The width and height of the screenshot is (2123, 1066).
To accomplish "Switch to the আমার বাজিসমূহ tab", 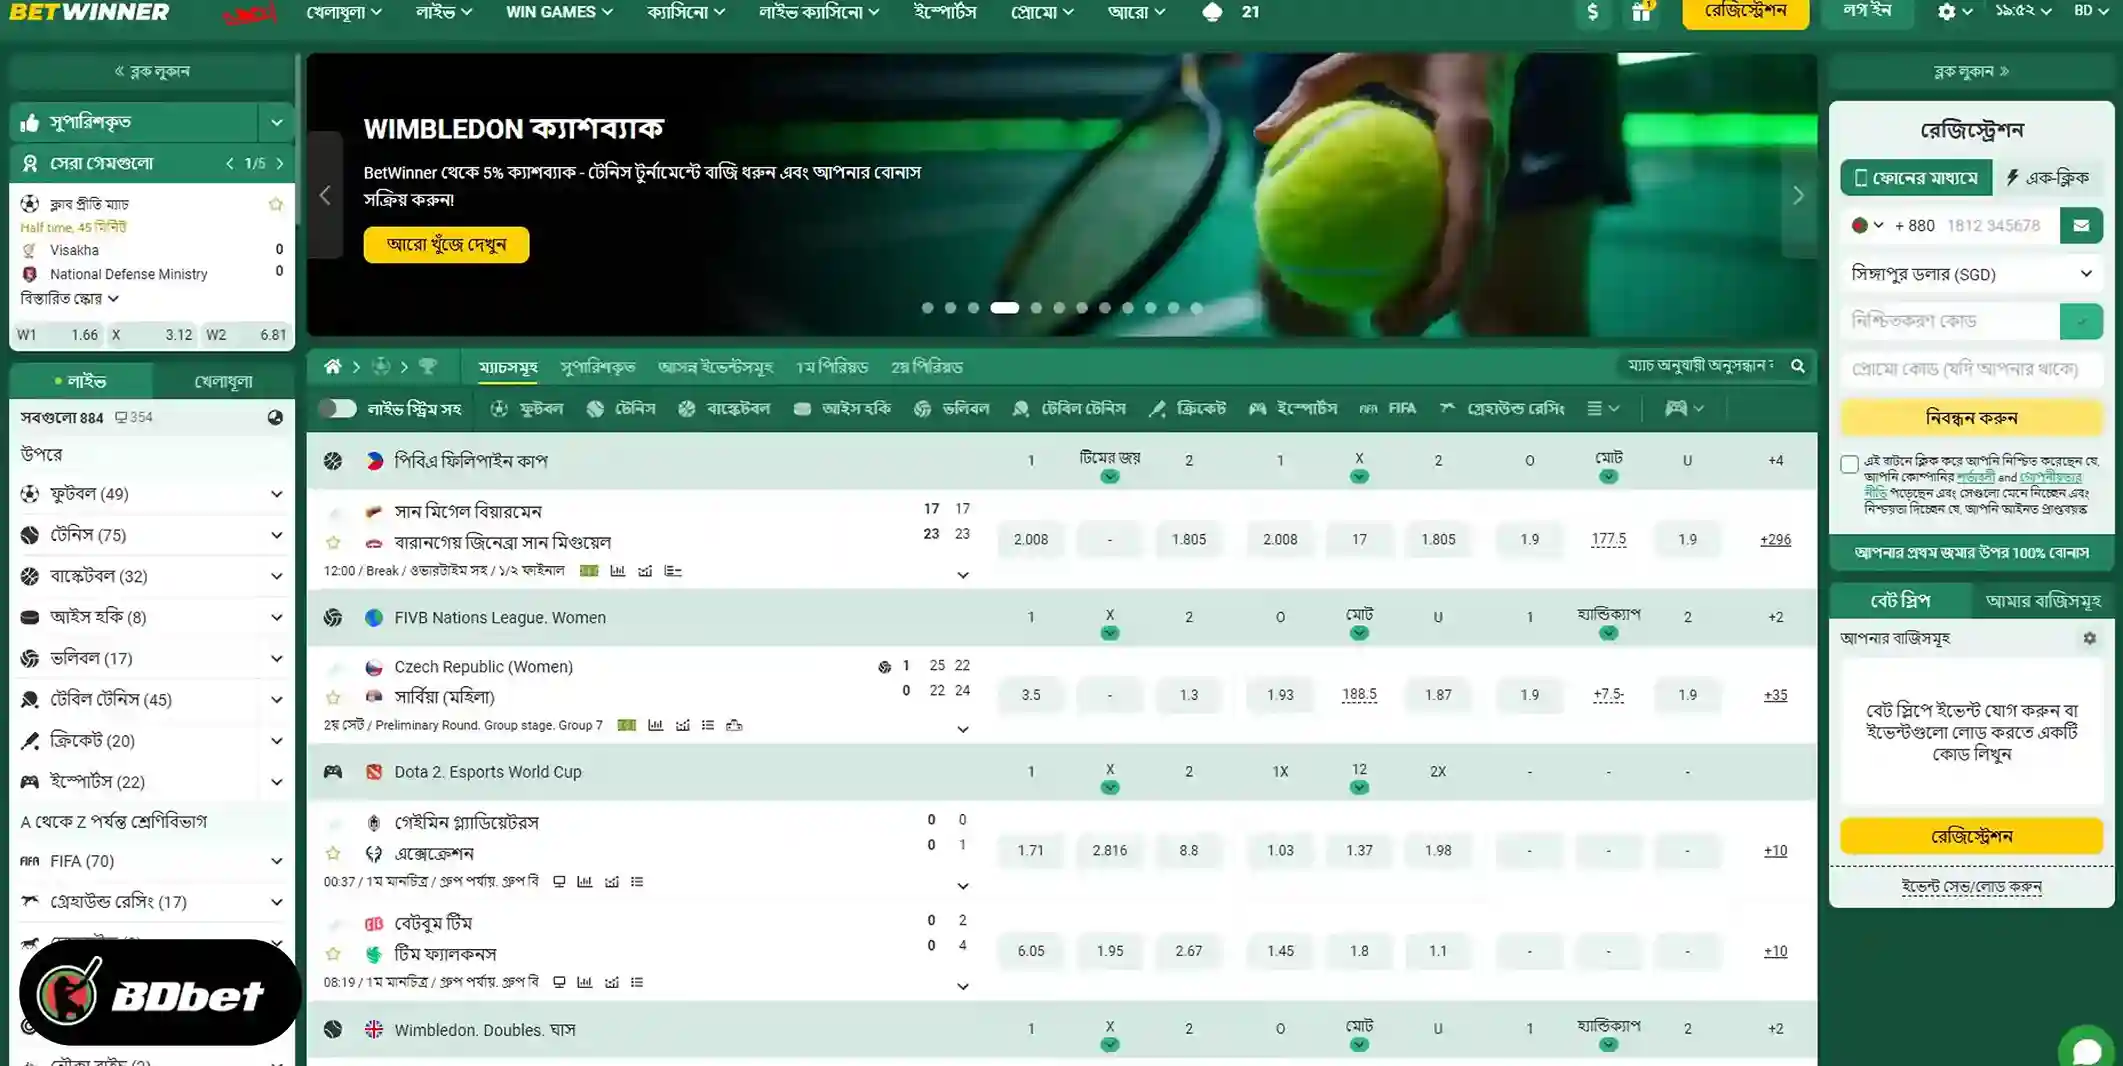I will (2042, 601).
